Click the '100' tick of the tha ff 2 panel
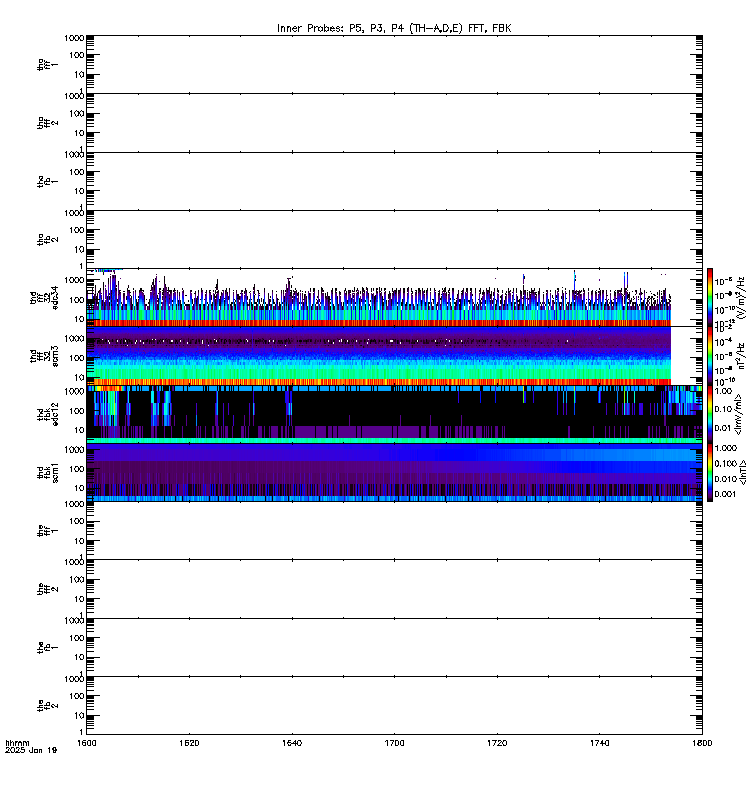 point(77,114)
